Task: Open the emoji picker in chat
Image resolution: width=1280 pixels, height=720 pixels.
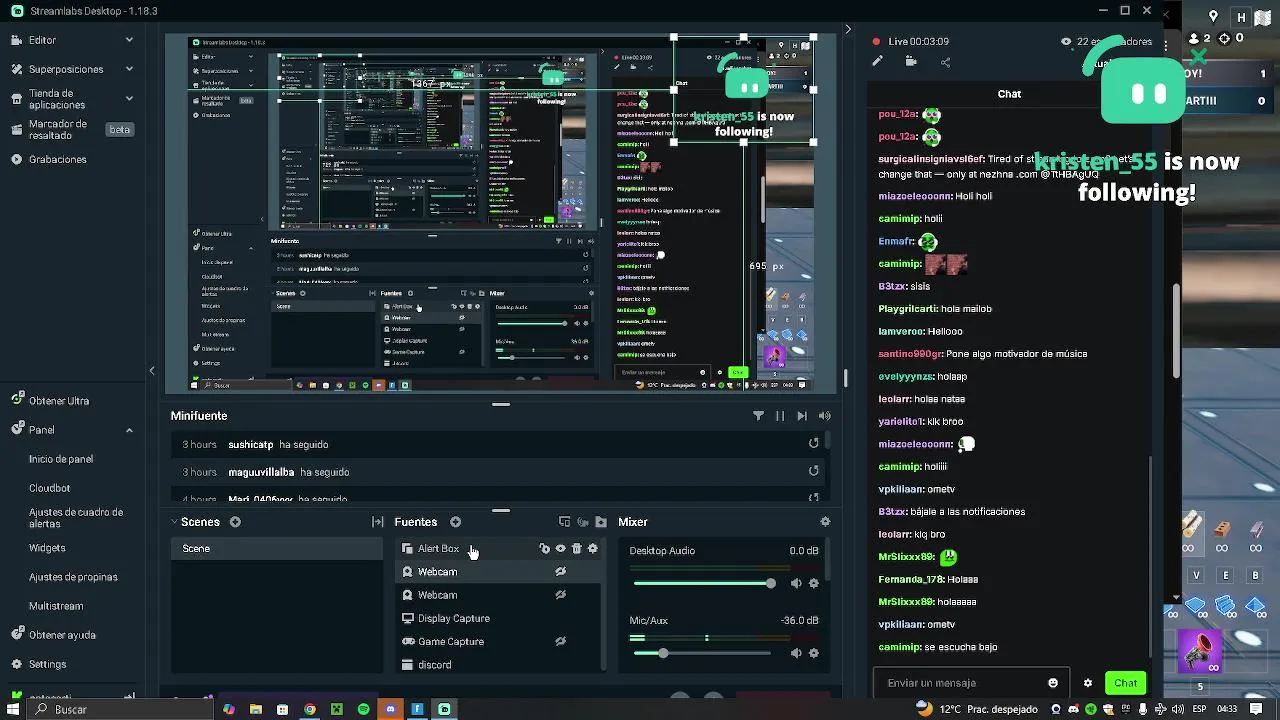Action: [1053, 683]
